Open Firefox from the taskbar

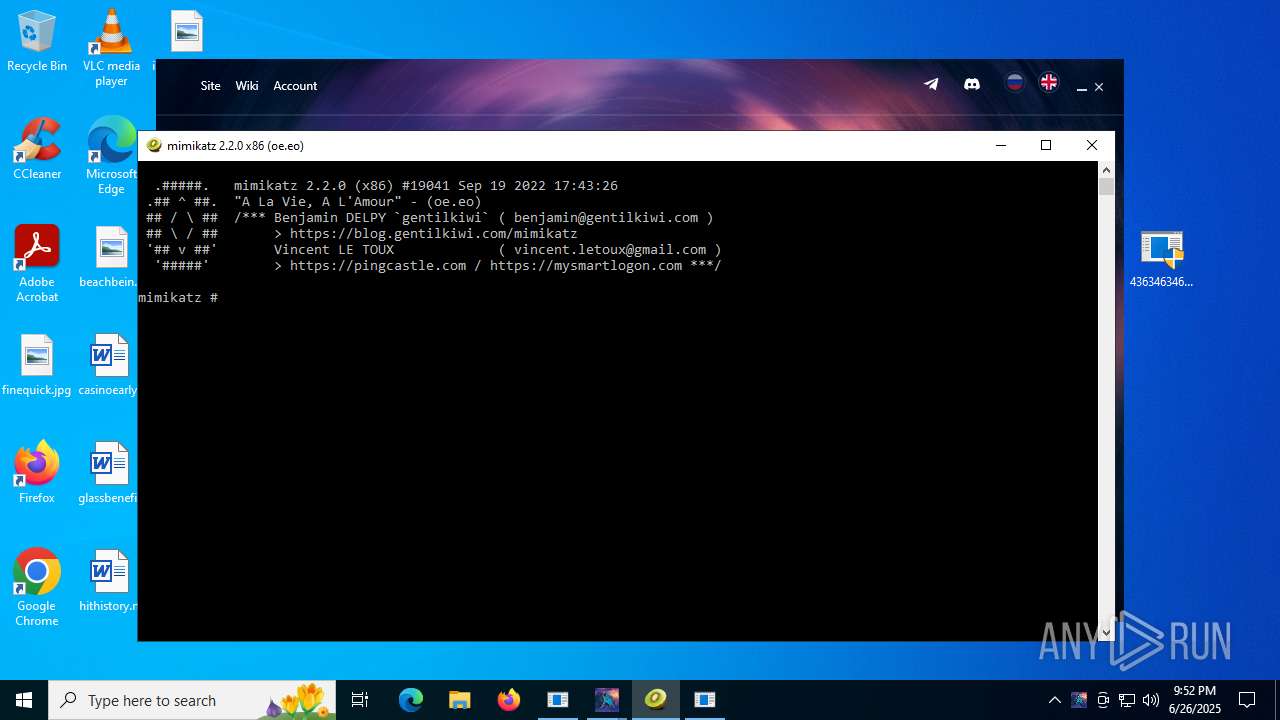(509, 700)
